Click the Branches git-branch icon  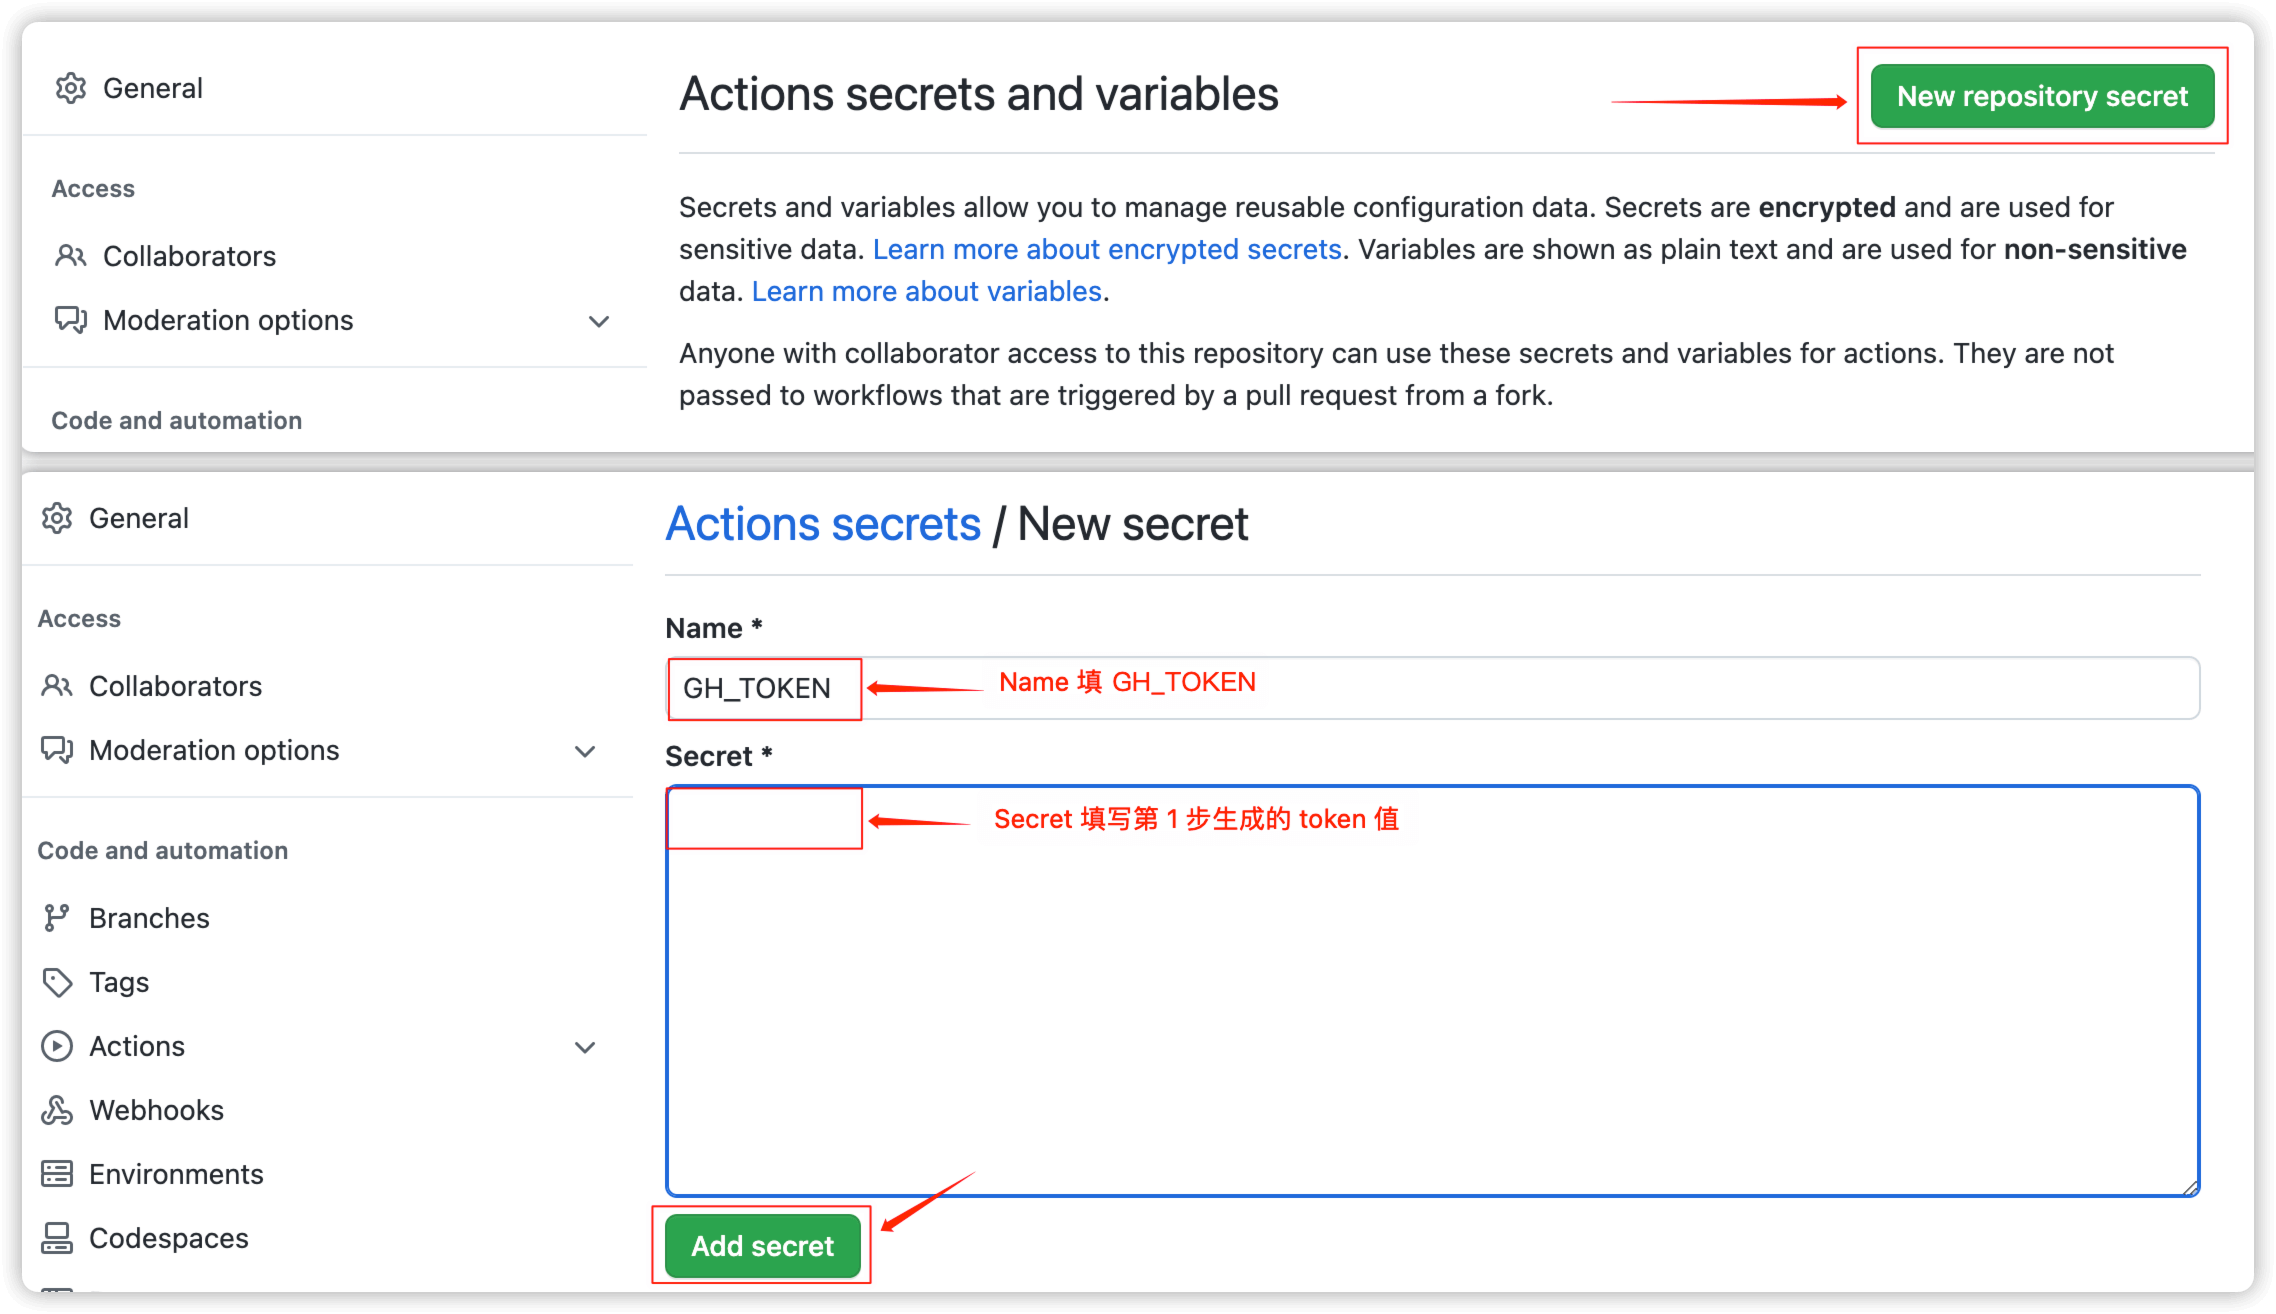click(x=56, y=918)
